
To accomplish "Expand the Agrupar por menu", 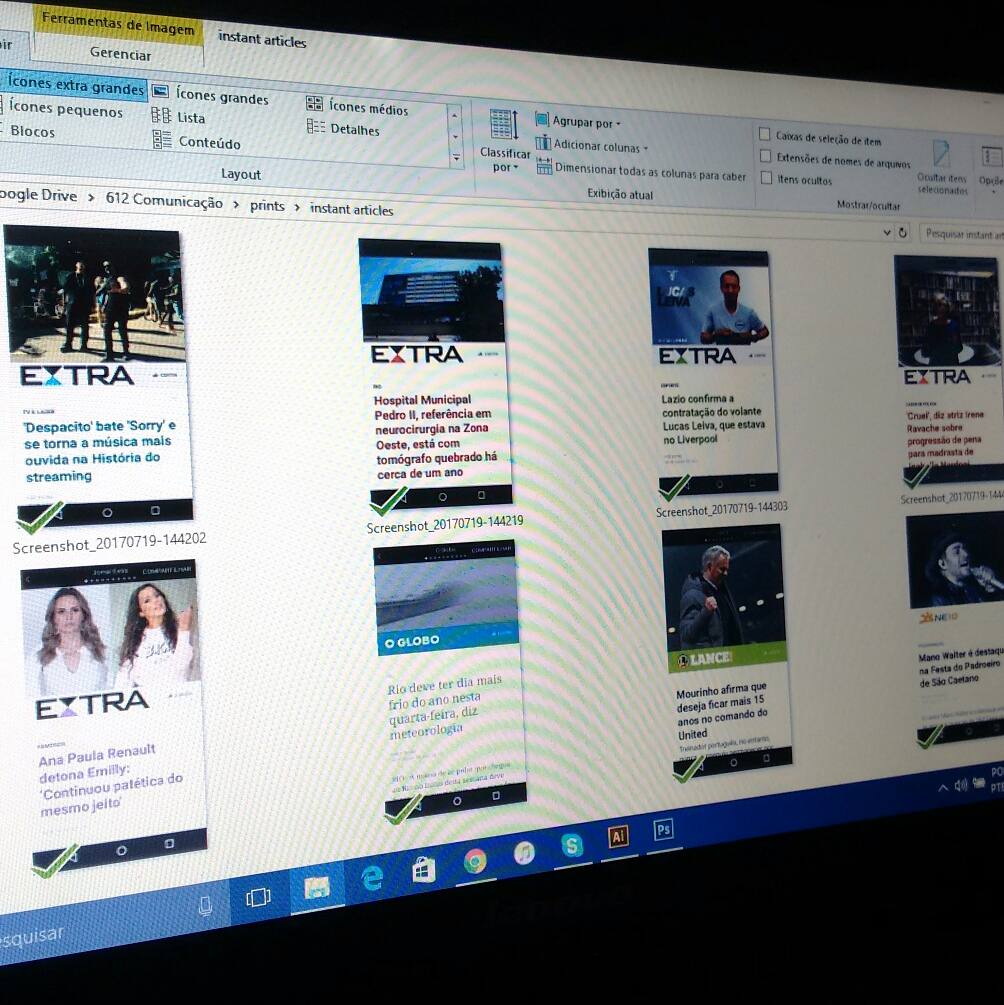I will [578, 121].
